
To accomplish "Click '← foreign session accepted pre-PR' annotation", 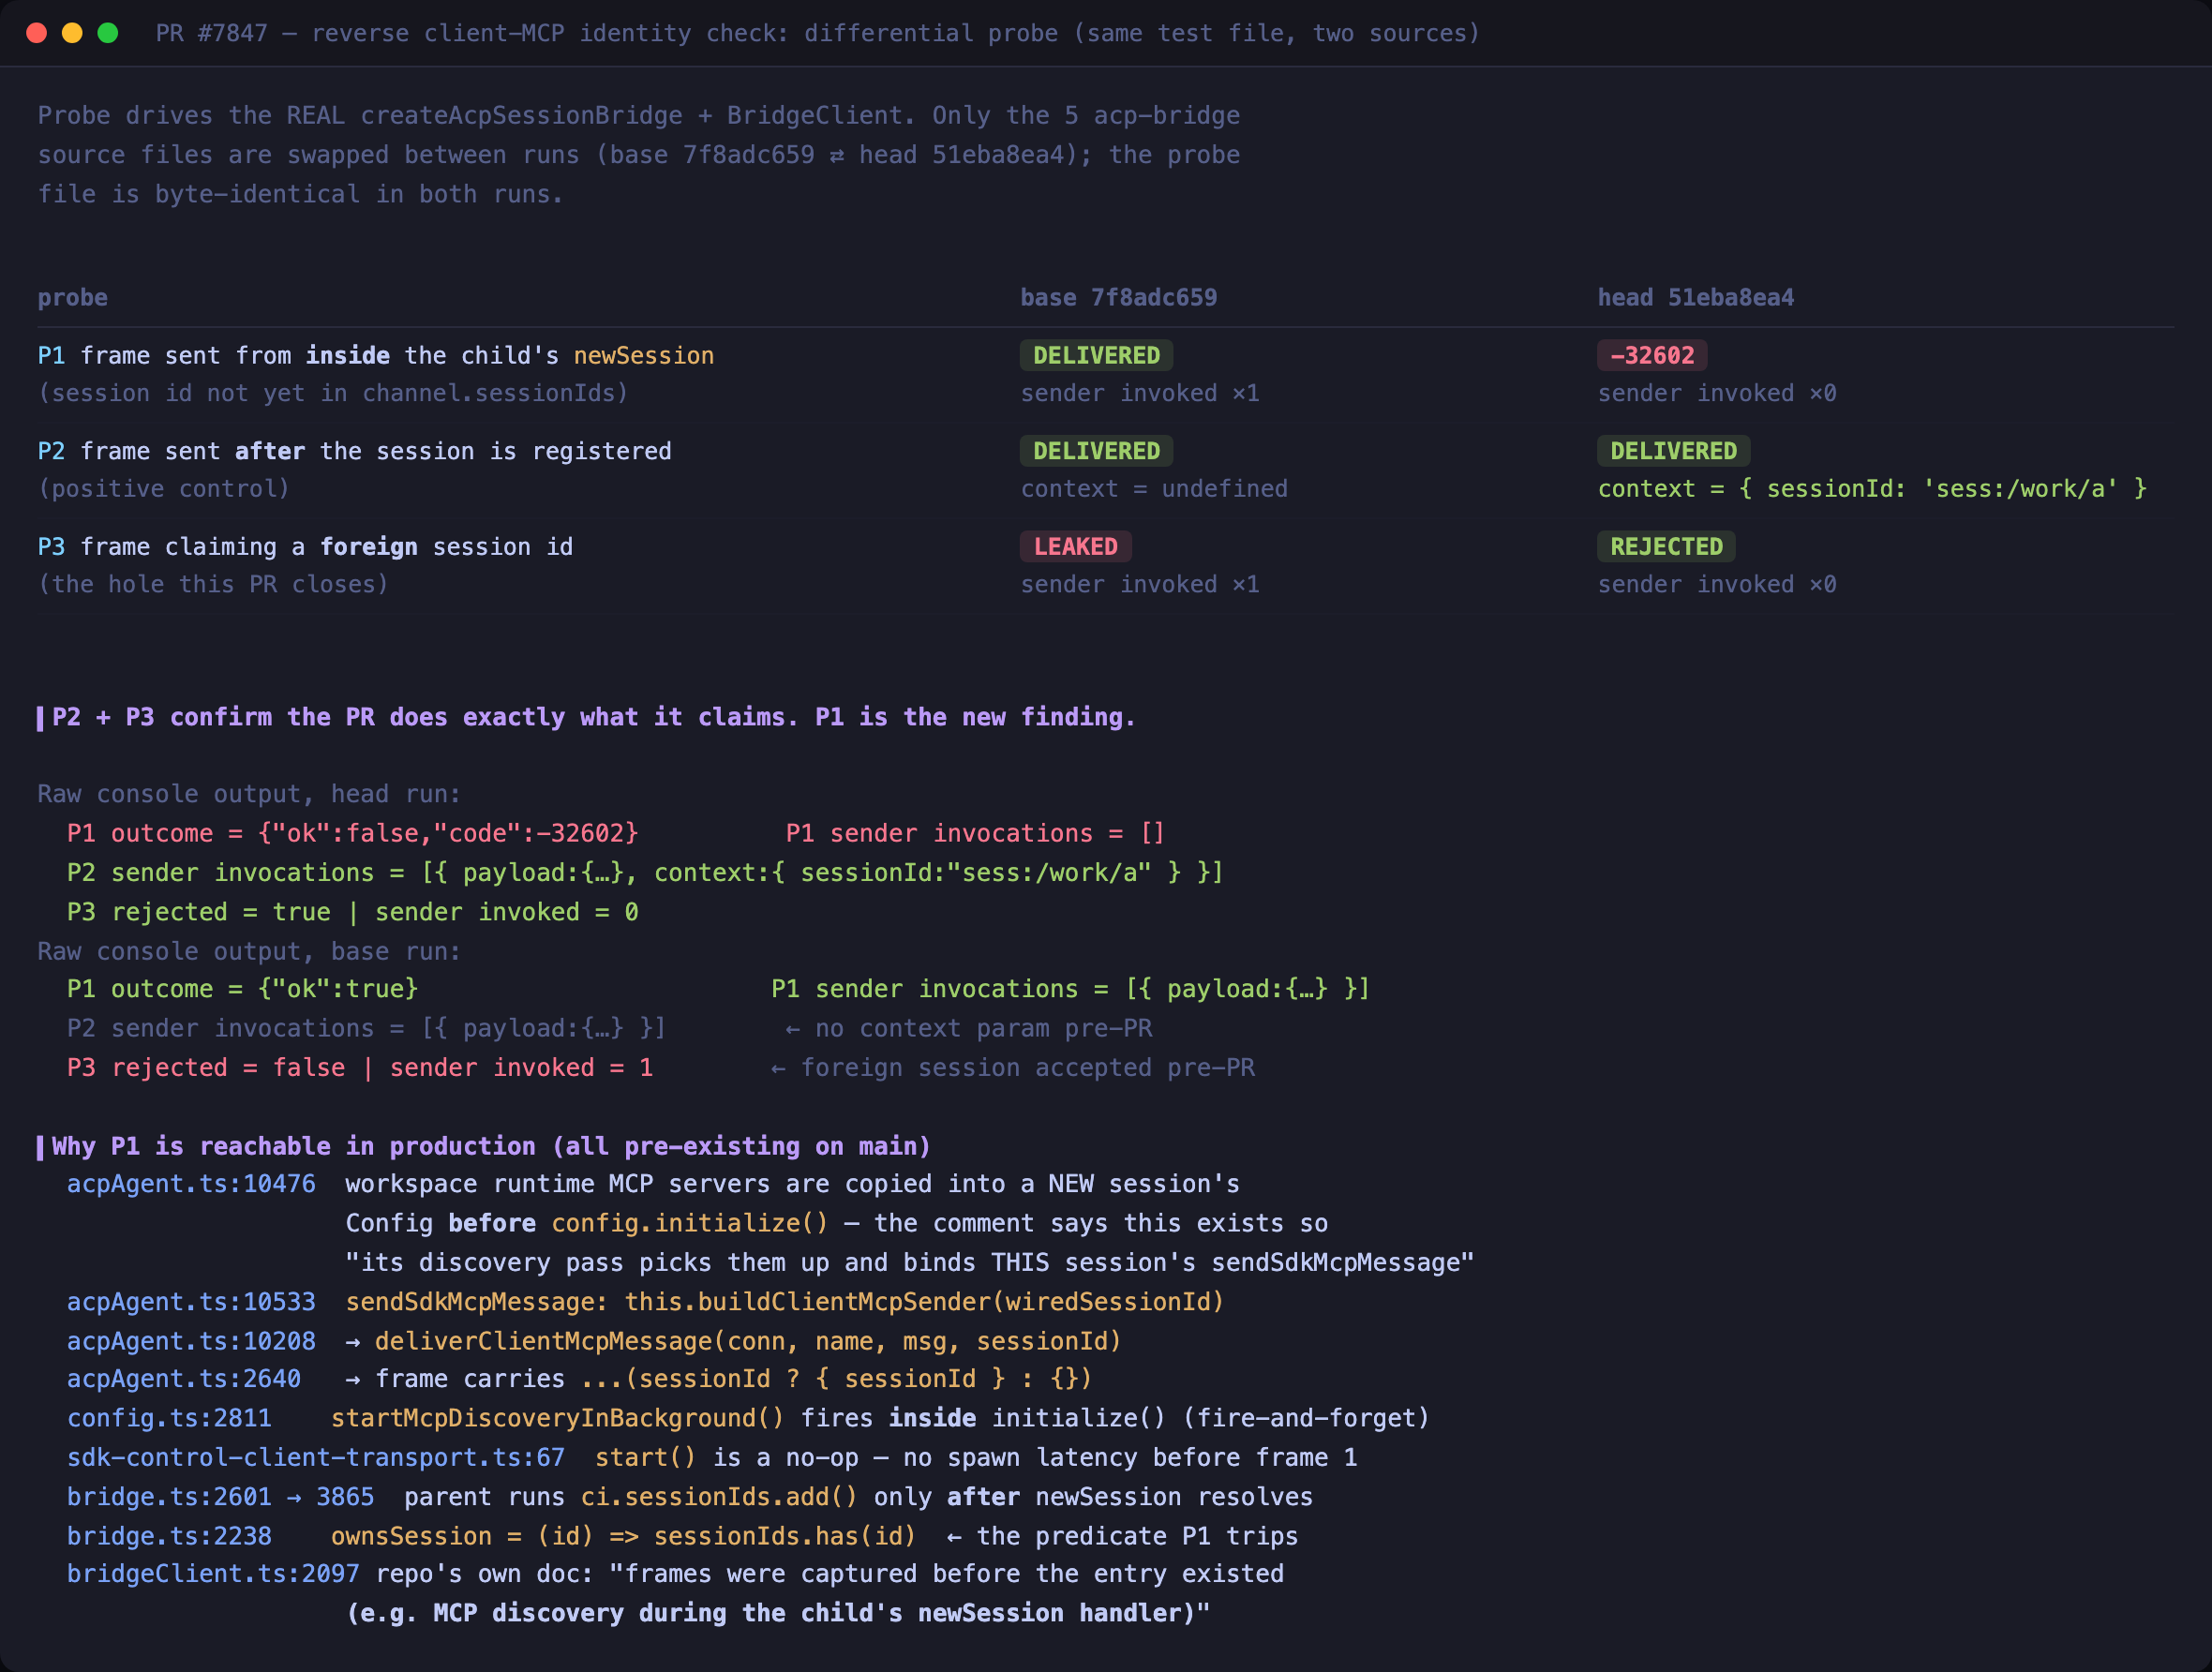I will coord(1012,1068).
